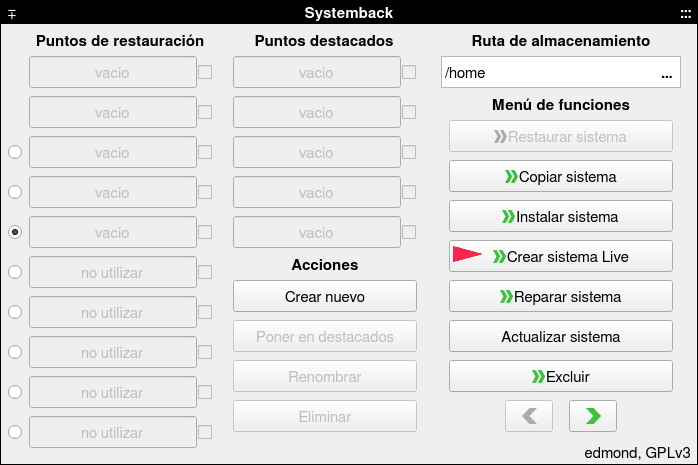Click the /home storage path field
698x465 pixels.
(561, 72)
